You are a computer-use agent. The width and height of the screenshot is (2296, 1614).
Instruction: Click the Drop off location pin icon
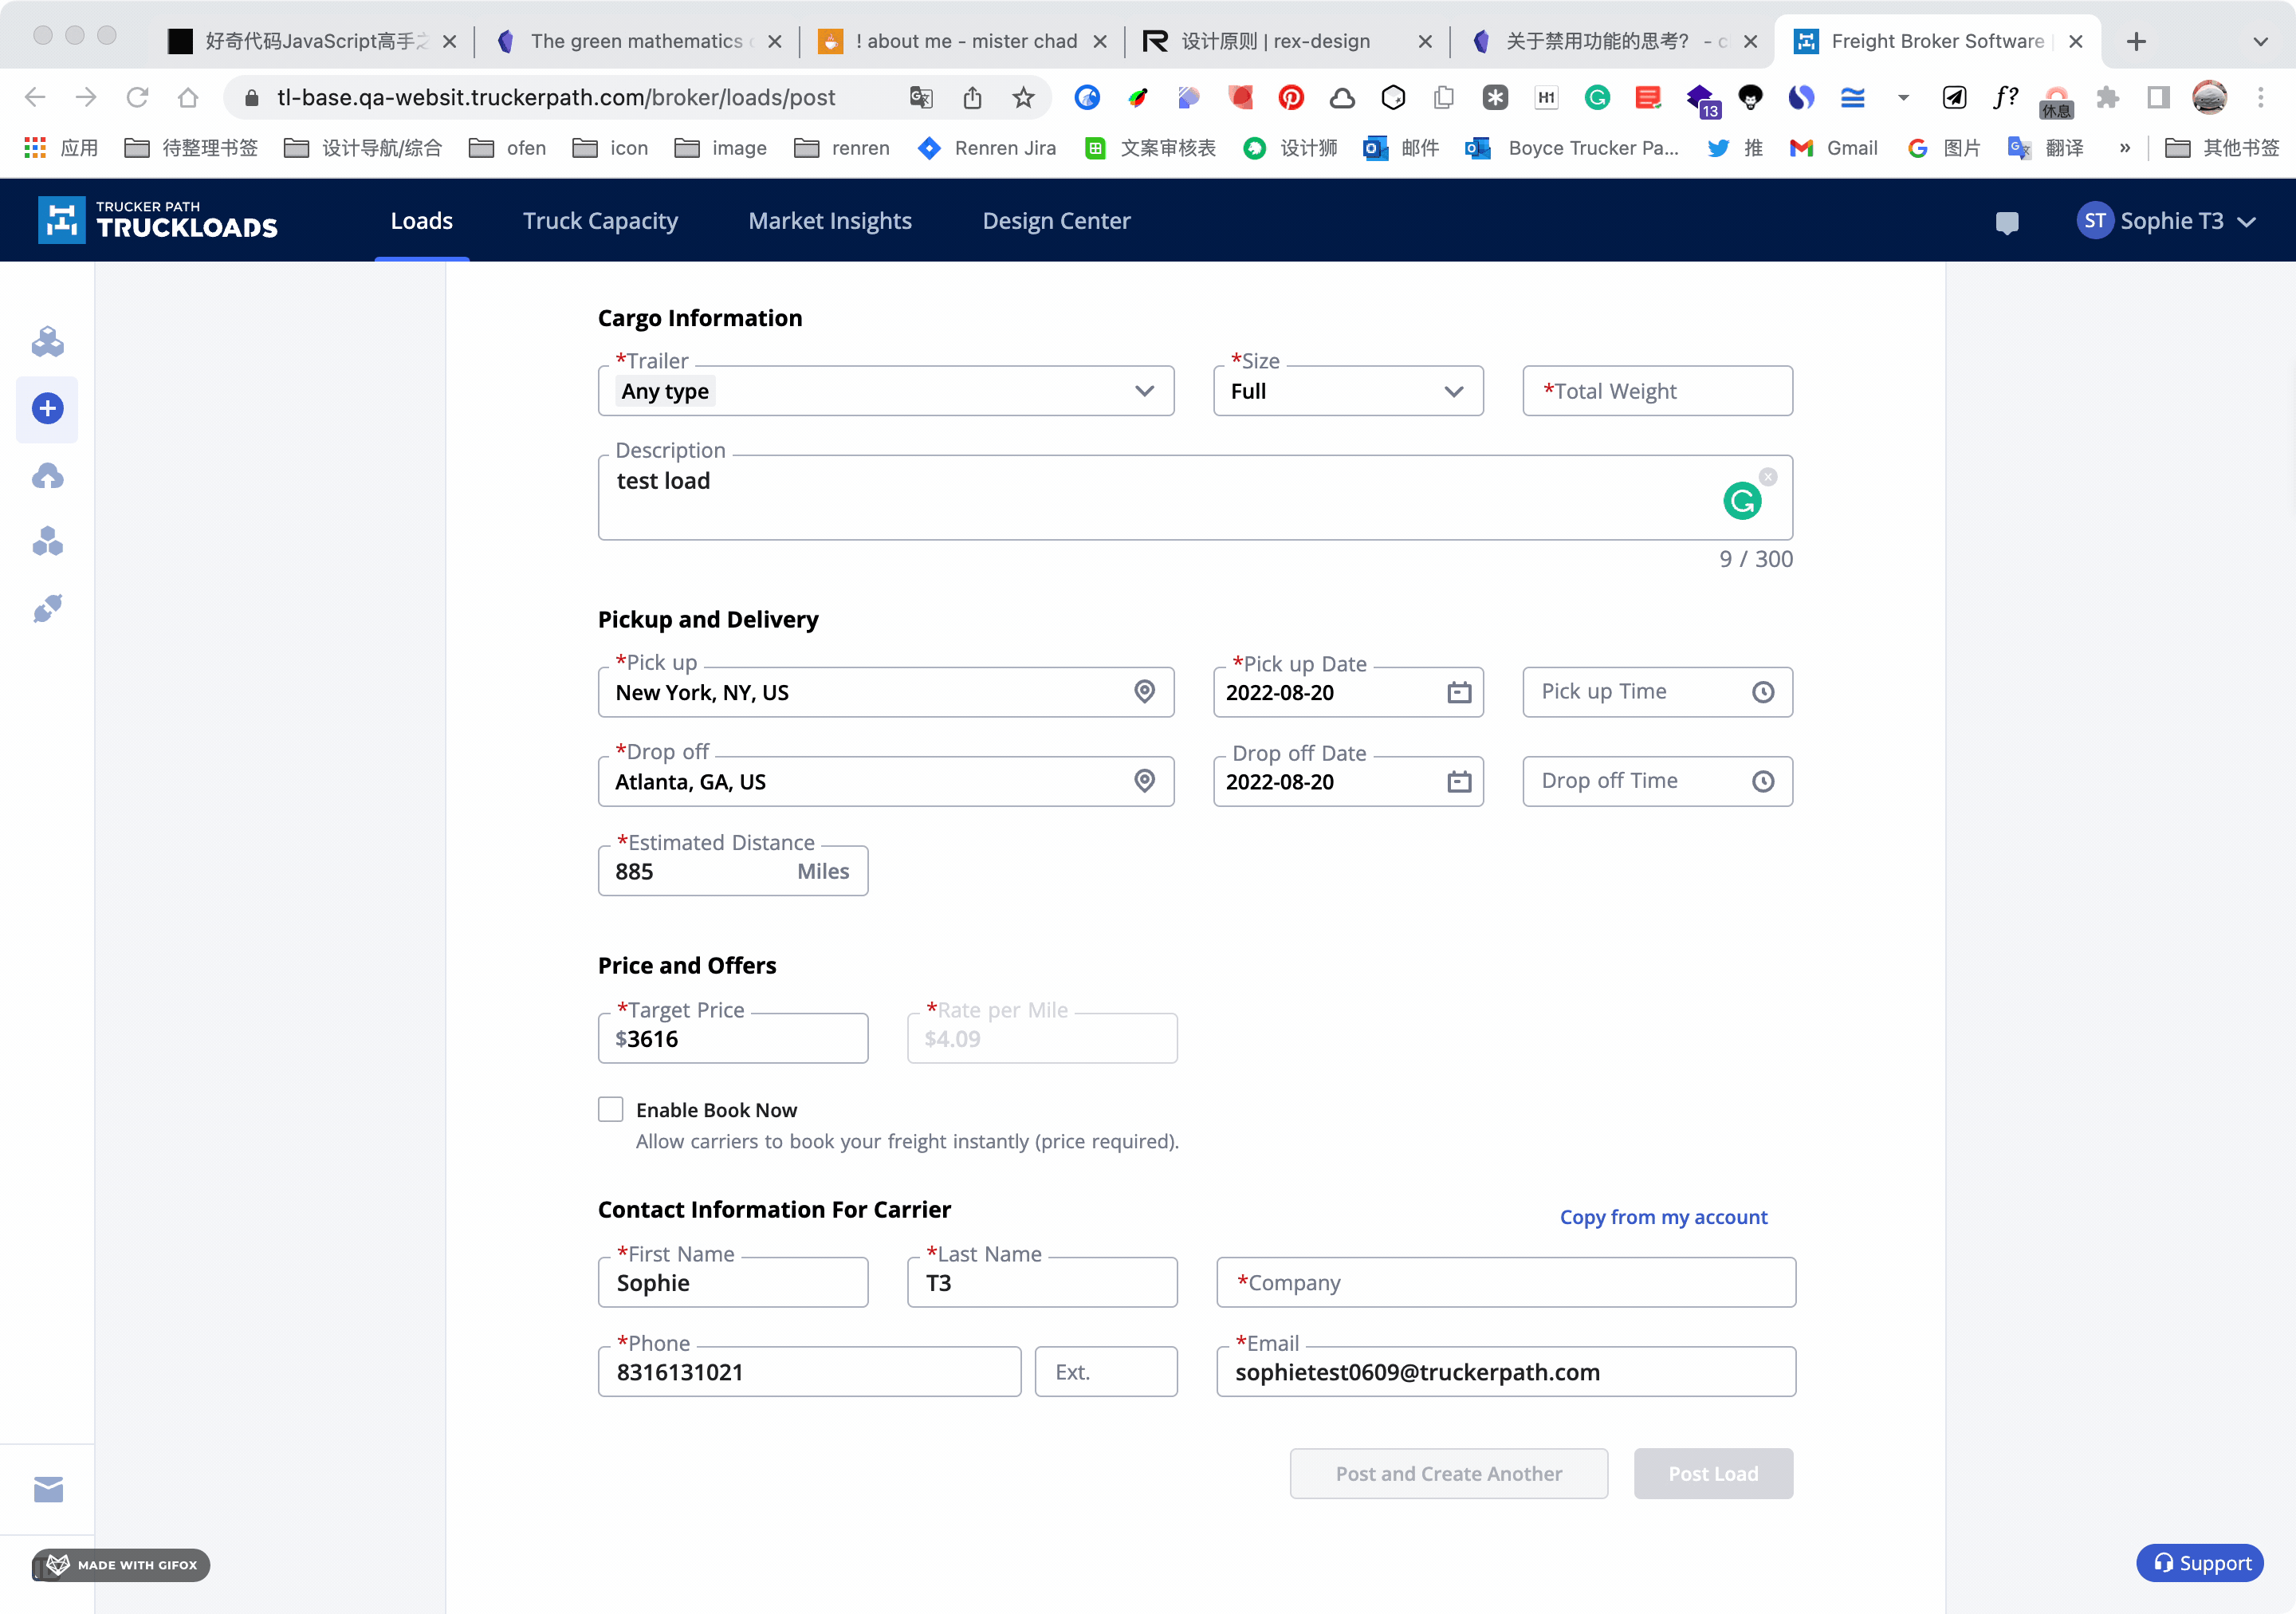pos(1144,780)
